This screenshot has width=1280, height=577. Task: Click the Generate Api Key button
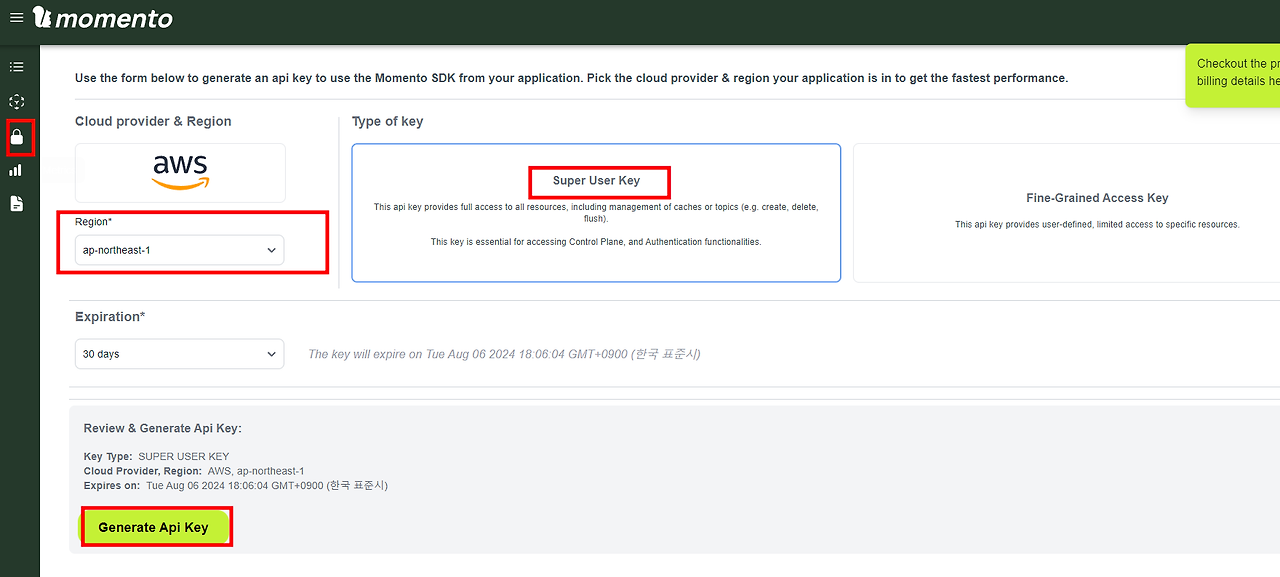coord(154,527)
